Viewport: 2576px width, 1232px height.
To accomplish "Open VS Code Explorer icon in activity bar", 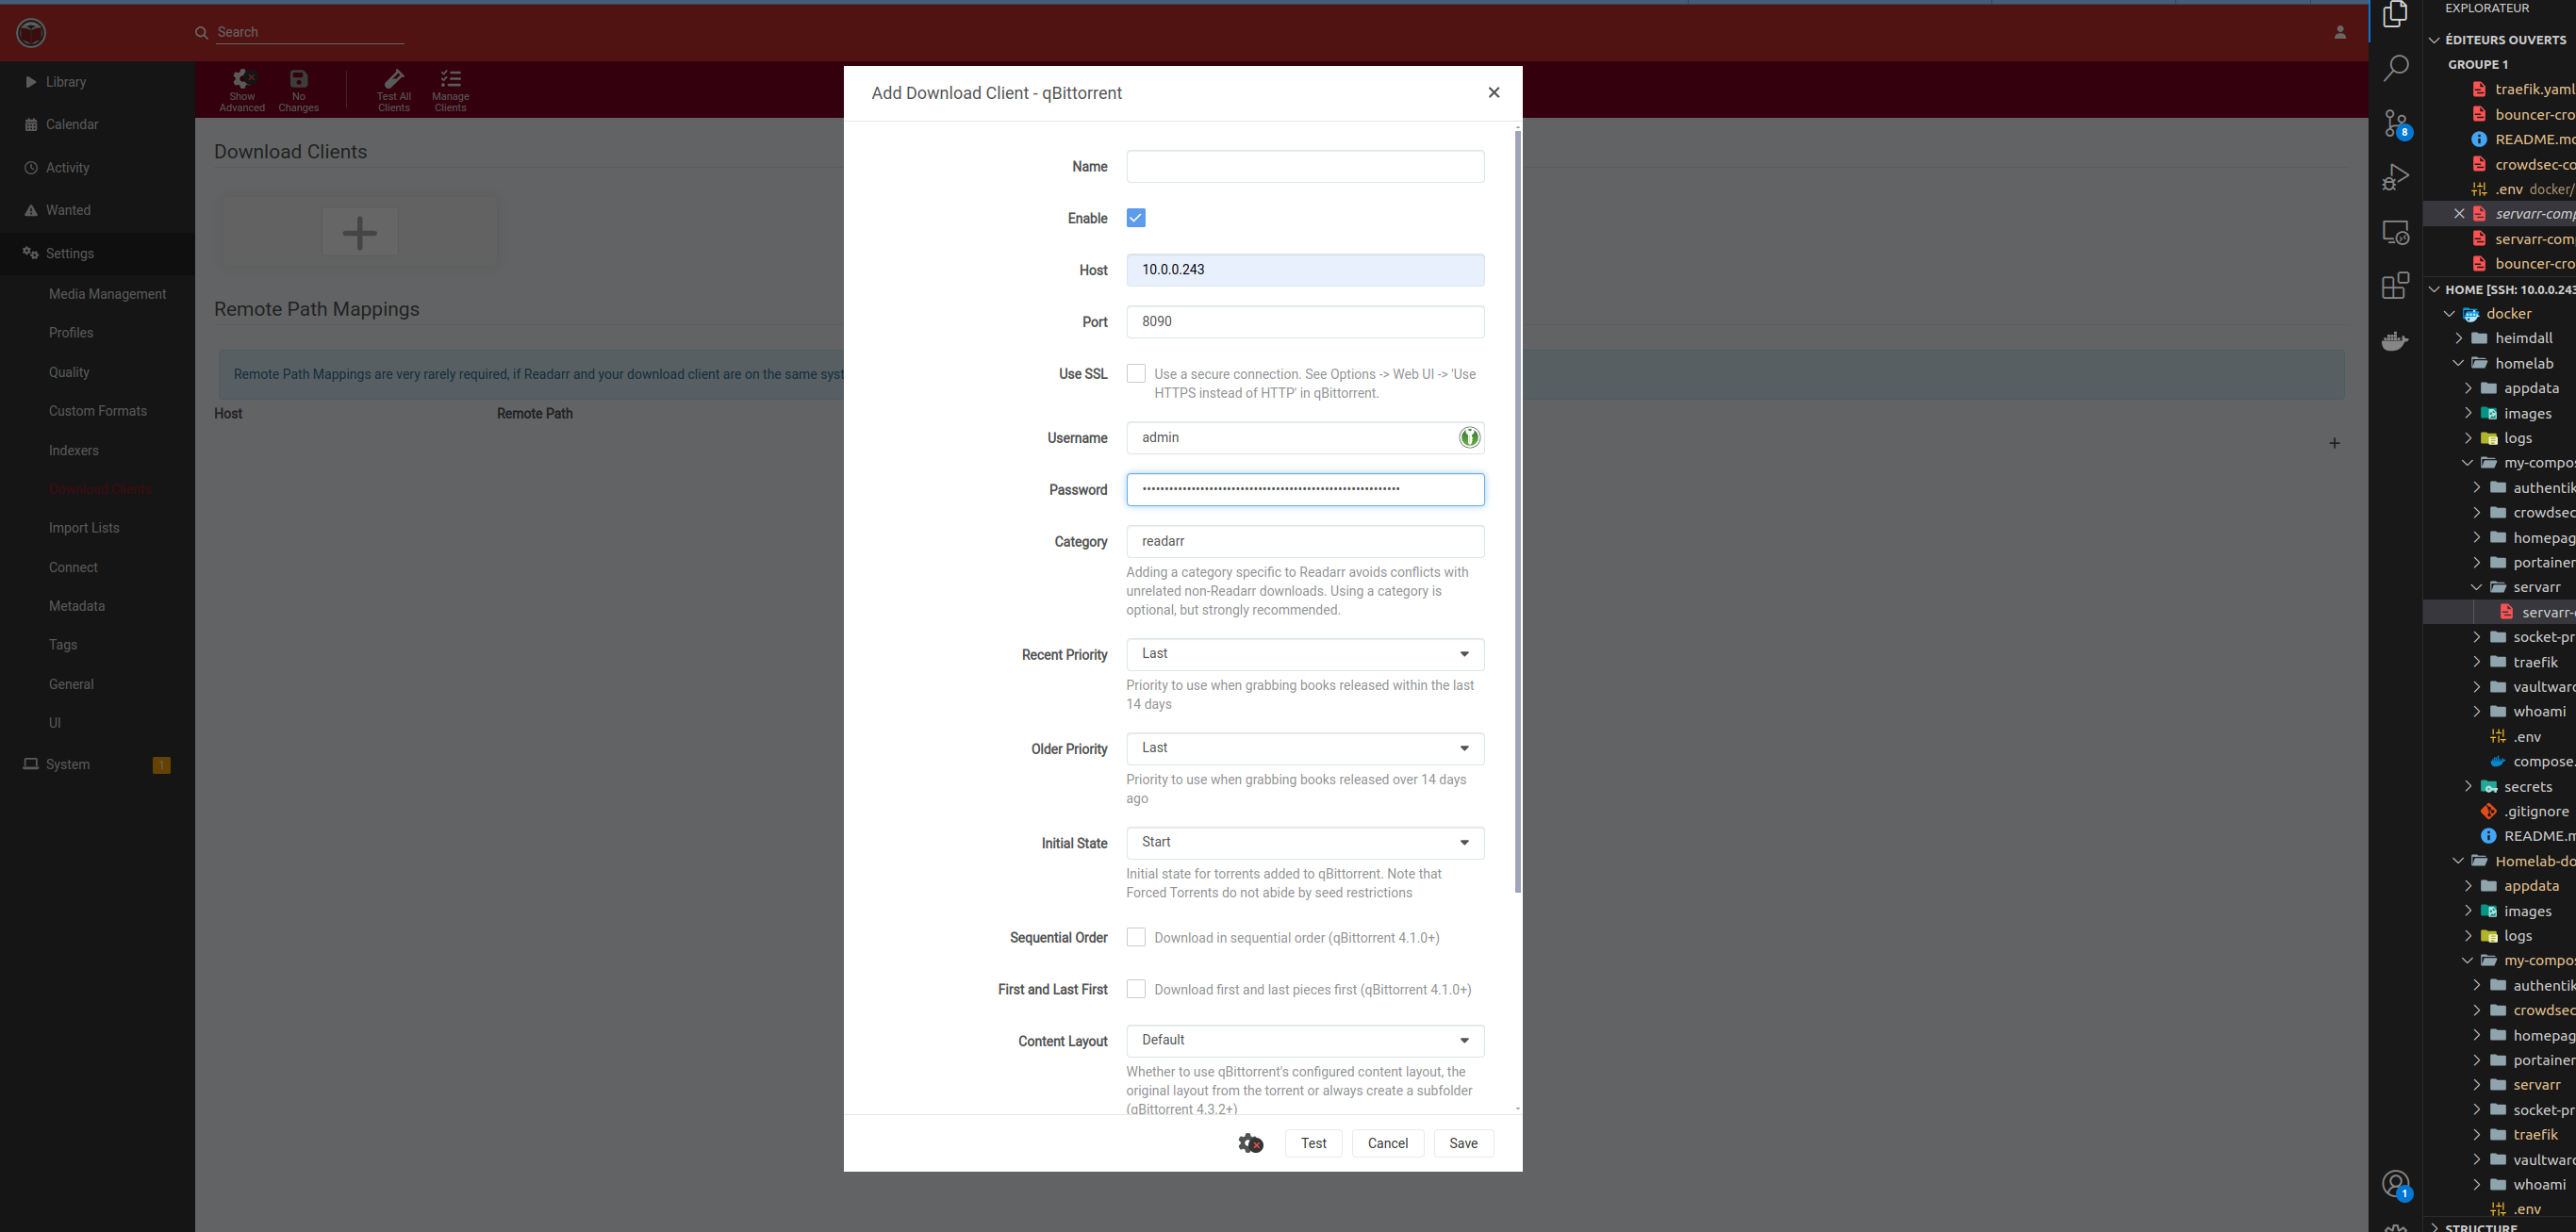I will 2396,14.
